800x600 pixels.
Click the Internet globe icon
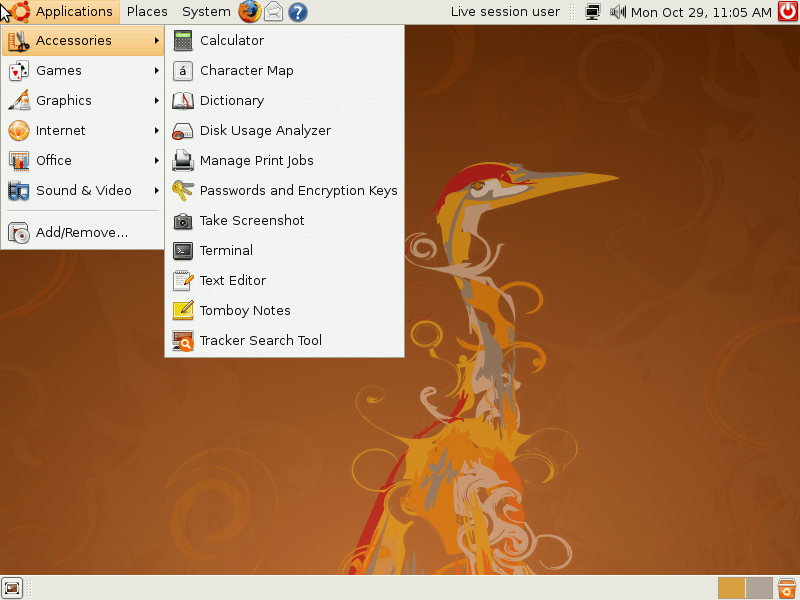[x=18, y=131]
